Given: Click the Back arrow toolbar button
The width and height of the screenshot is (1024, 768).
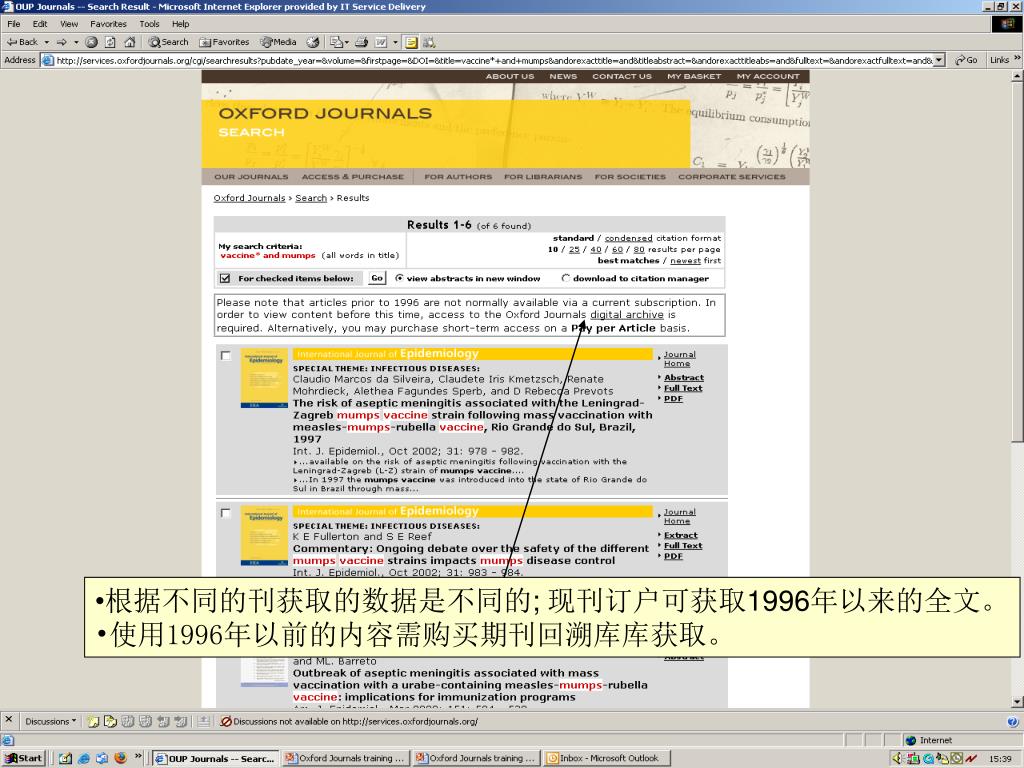Looking at the screenshot, I should [x=22, y=42].
